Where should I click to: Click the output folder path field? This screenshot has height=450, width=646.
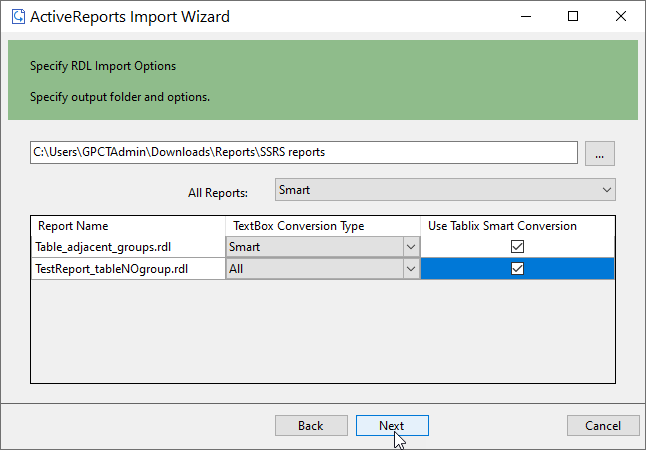pyautogui.click(x=304, y=152)
